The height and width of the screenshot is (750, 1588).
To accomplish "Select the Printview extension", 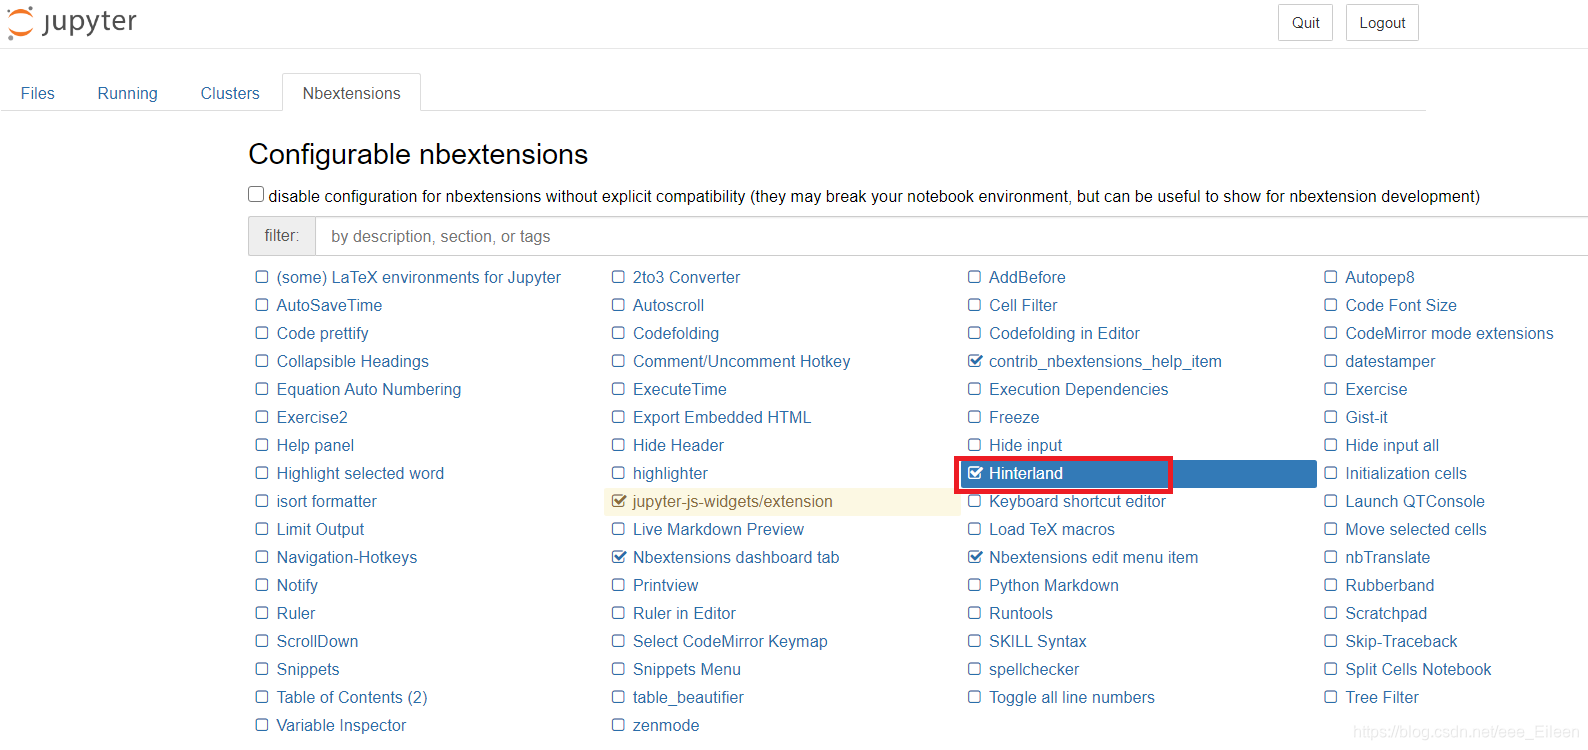I will [665, 585].
